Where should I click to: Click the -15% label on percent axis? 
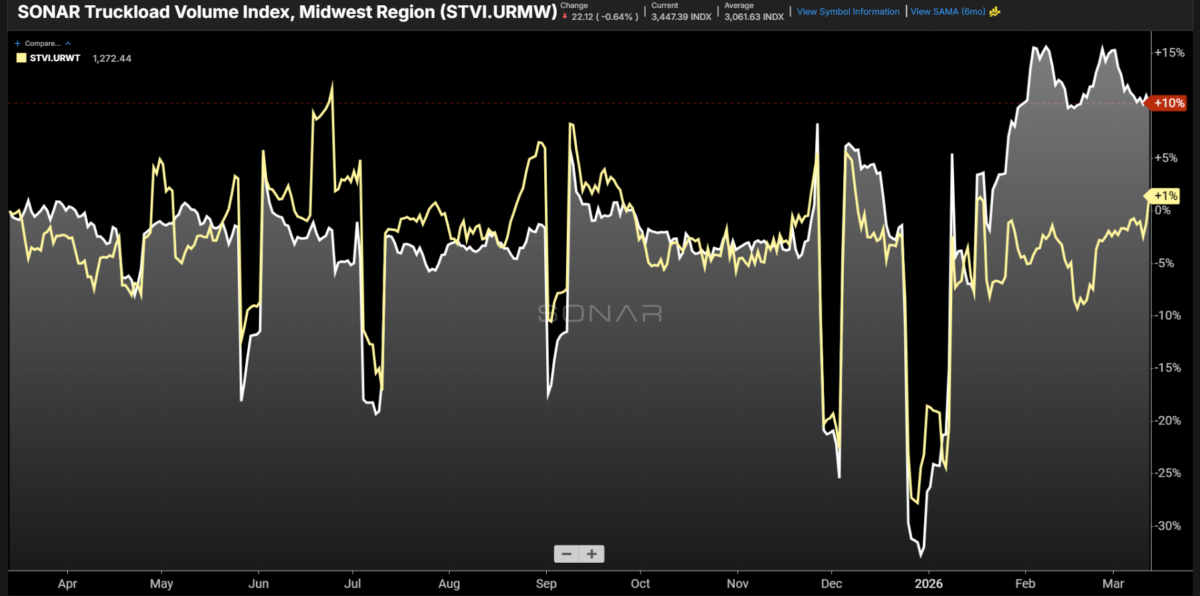pyautogui.click(x=1169, y=368)
